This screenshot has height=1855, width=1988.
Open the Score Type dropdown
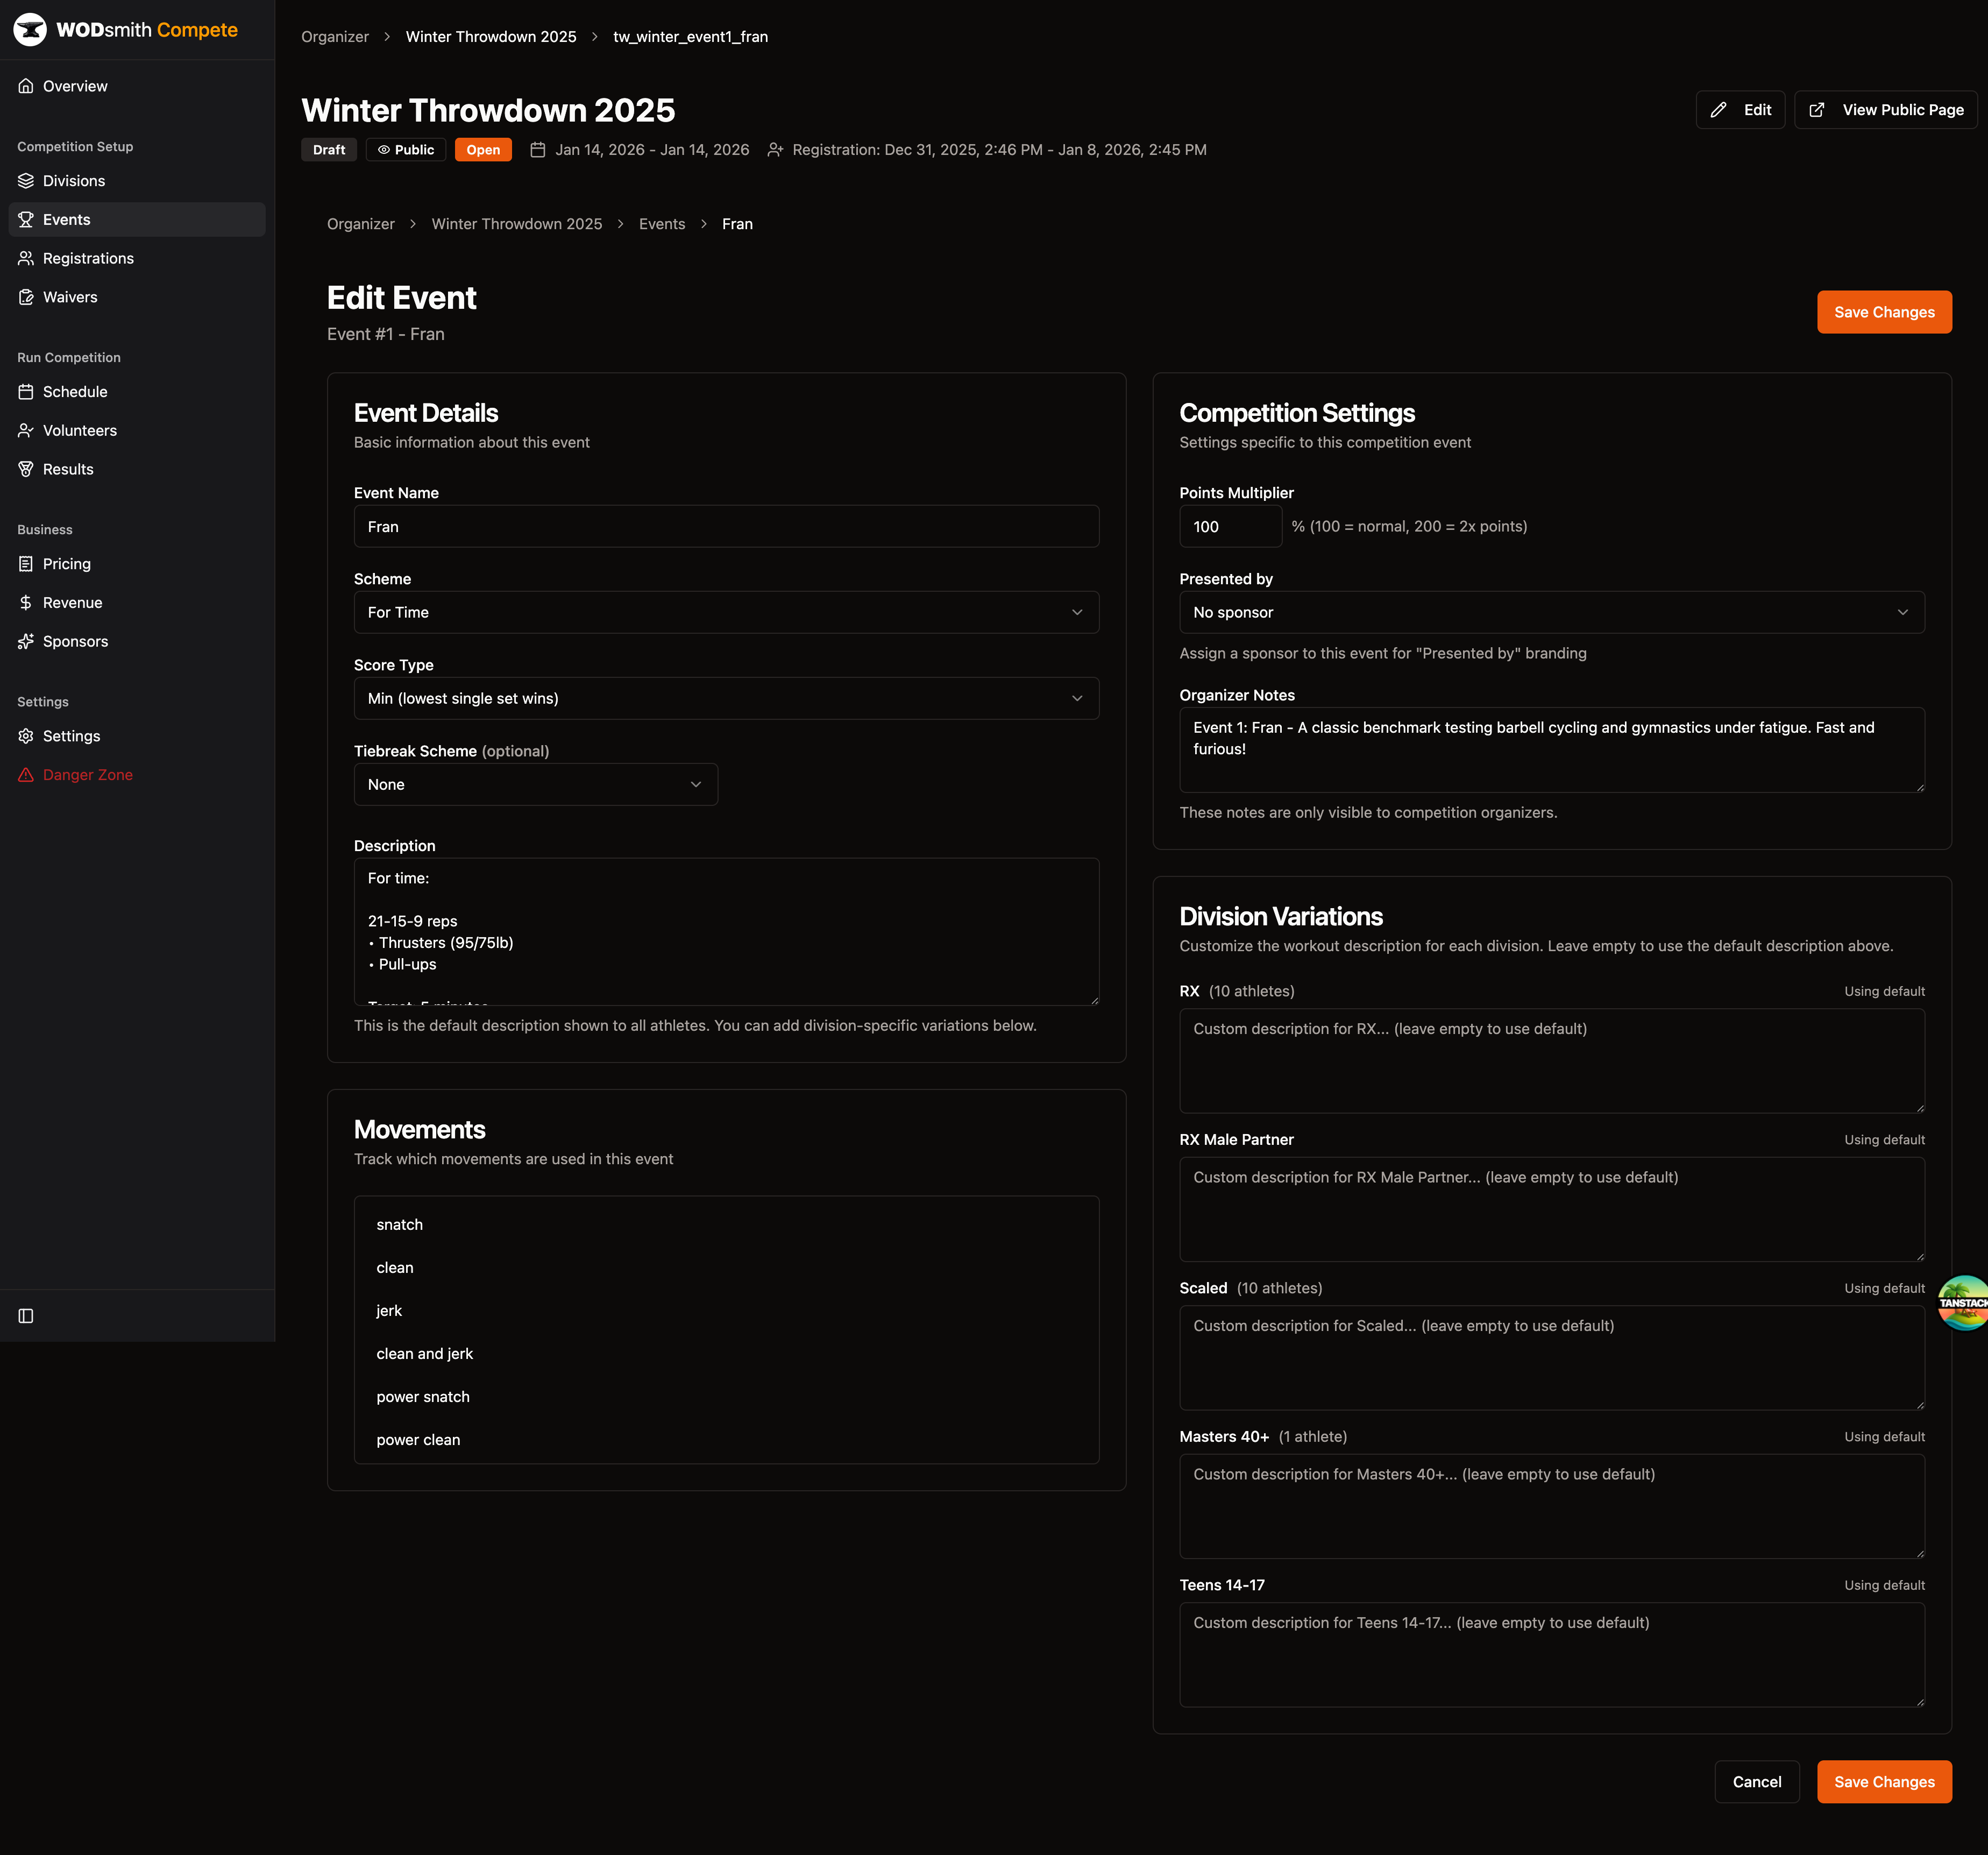[726, 698]
